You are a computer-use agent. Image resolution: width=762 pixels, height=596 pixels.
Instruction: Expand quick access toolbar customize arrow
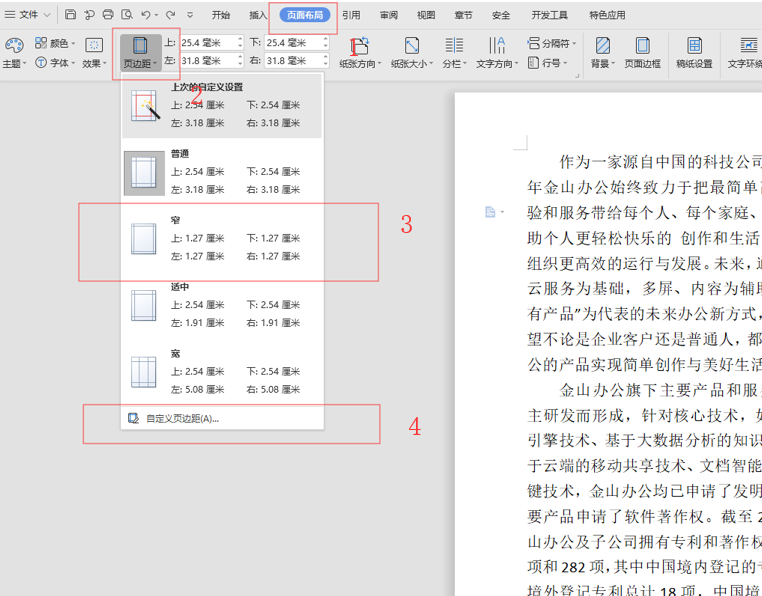point(190,15)
